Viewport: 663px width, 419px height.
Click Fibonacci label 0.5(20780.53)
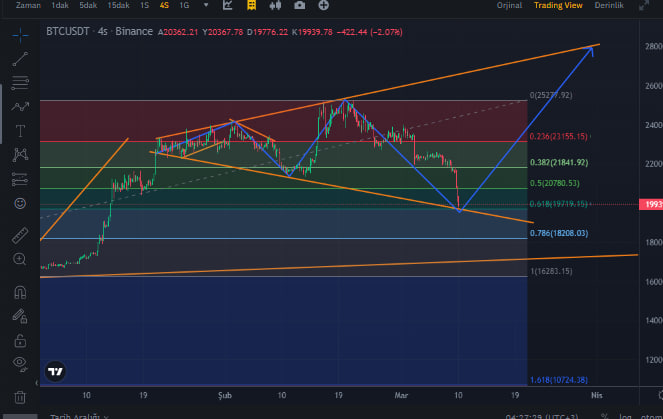tap(554, 183)
